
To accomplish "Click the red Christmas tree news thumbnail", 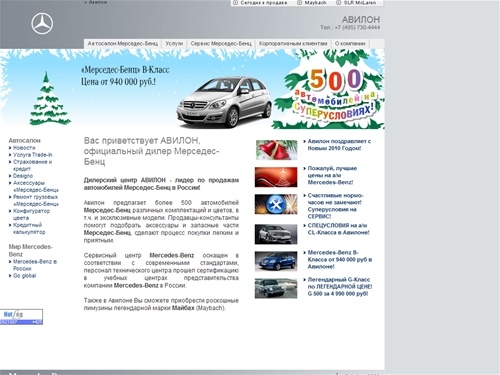I will point(276,177).
